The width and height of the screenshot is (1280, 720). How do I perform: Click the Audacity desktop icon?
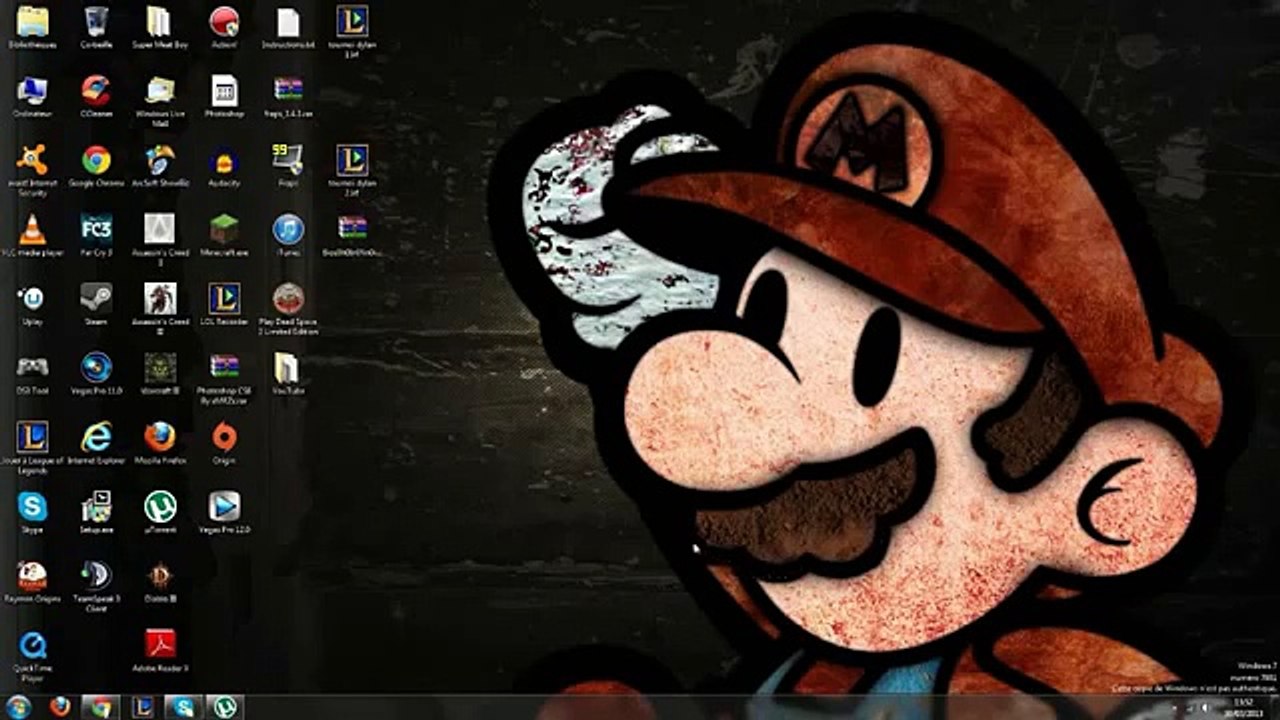(224, 161)
